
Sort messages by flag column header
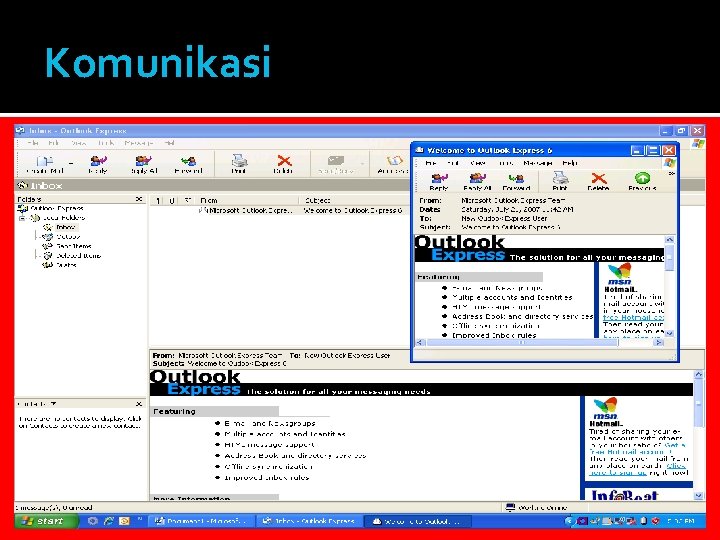point(187,201)
